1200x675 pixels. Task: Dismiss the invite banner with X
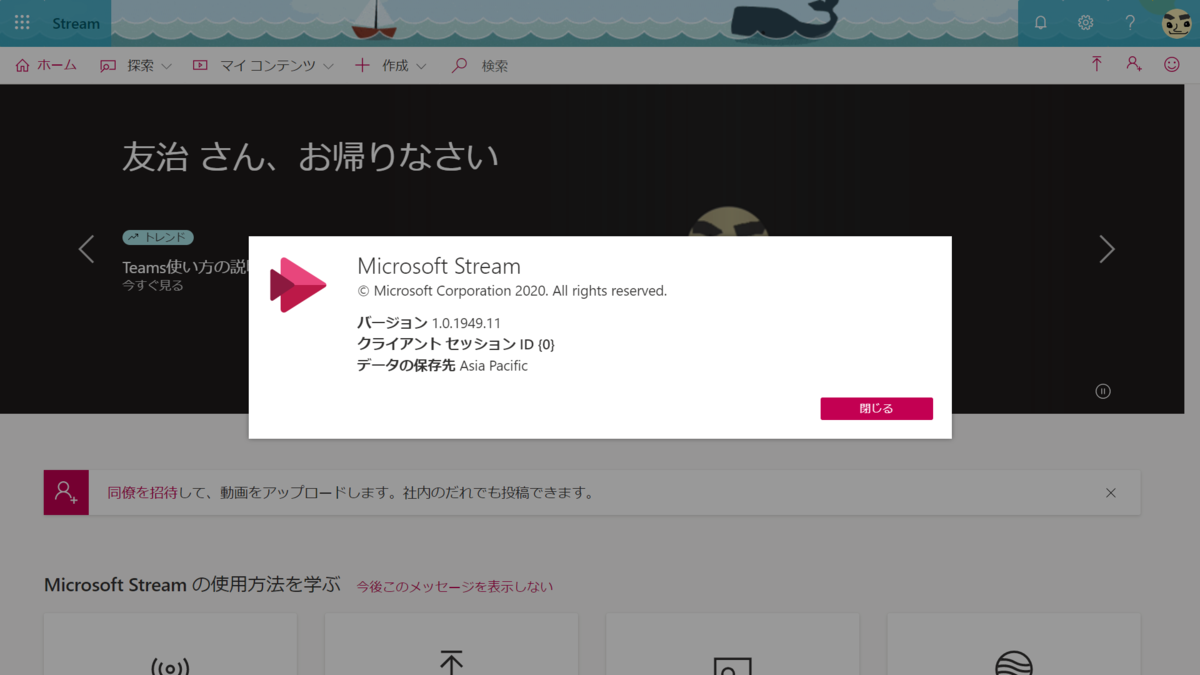pyautogui.click(x=1111, y=493)
